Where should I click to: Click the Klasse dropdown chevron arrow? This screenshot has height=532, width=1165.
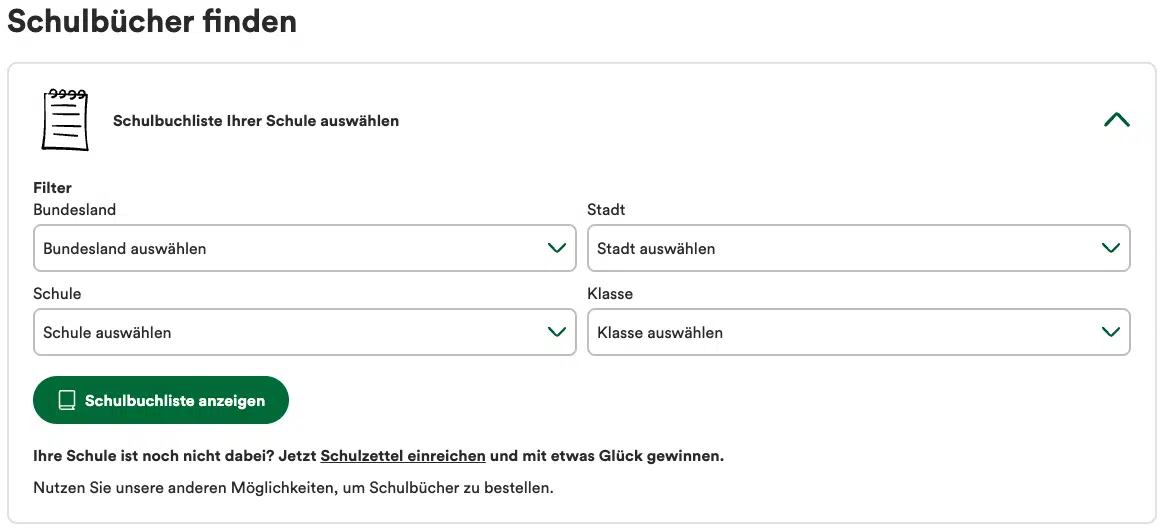coord(1111,332)
